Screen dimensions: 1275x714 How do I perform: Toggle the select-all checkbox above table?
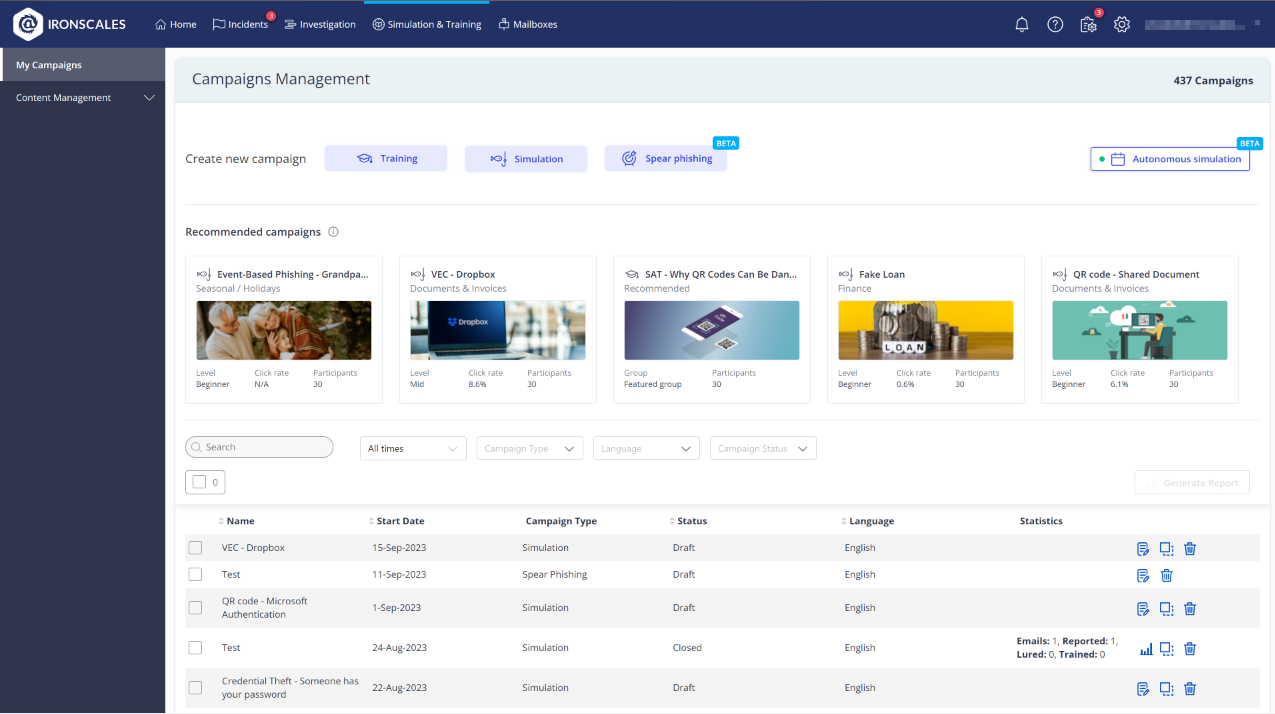point(199,482)
